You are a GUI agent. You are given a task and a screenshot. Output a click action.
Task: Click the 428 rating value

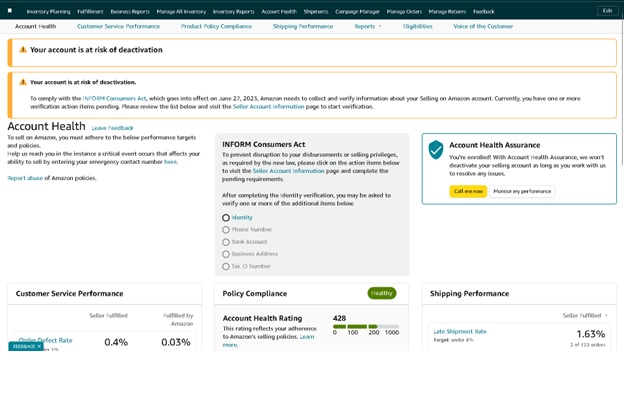tap(339, 318)
